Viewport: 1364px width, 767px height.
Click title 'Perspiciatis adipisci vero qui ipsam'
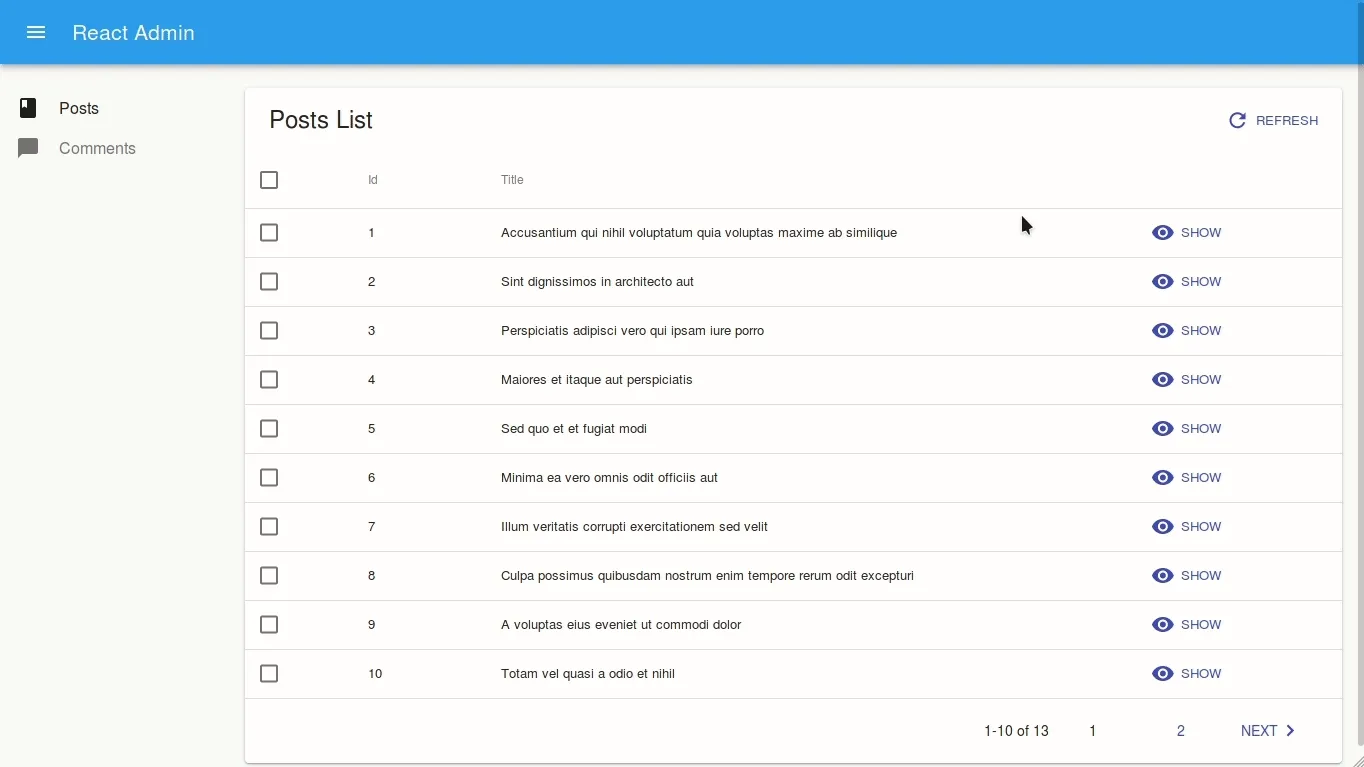coord(632,331)
